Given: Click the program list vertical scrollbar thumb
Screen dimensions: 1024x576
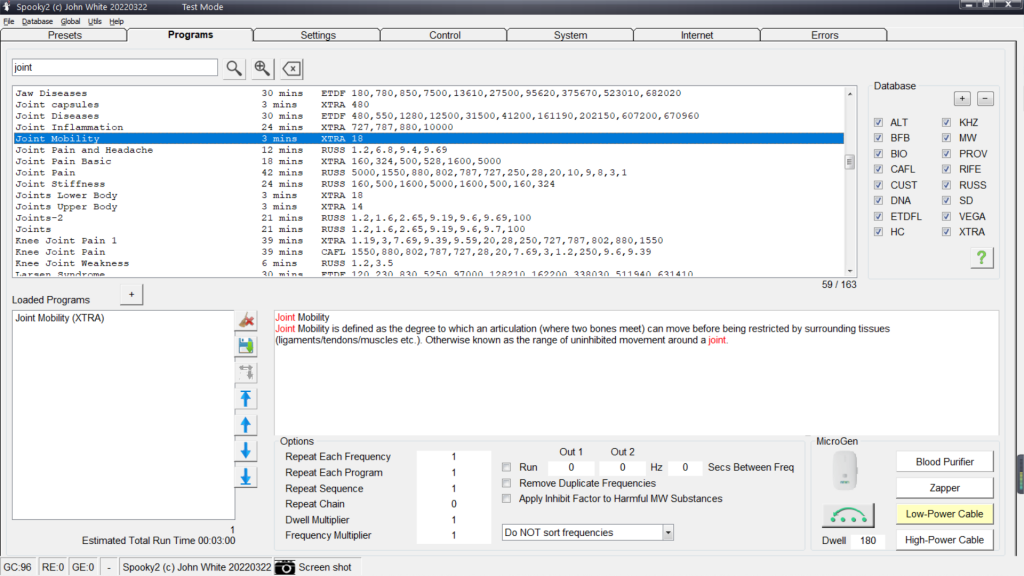Looking at the screenshot, I should coord(850,162).
